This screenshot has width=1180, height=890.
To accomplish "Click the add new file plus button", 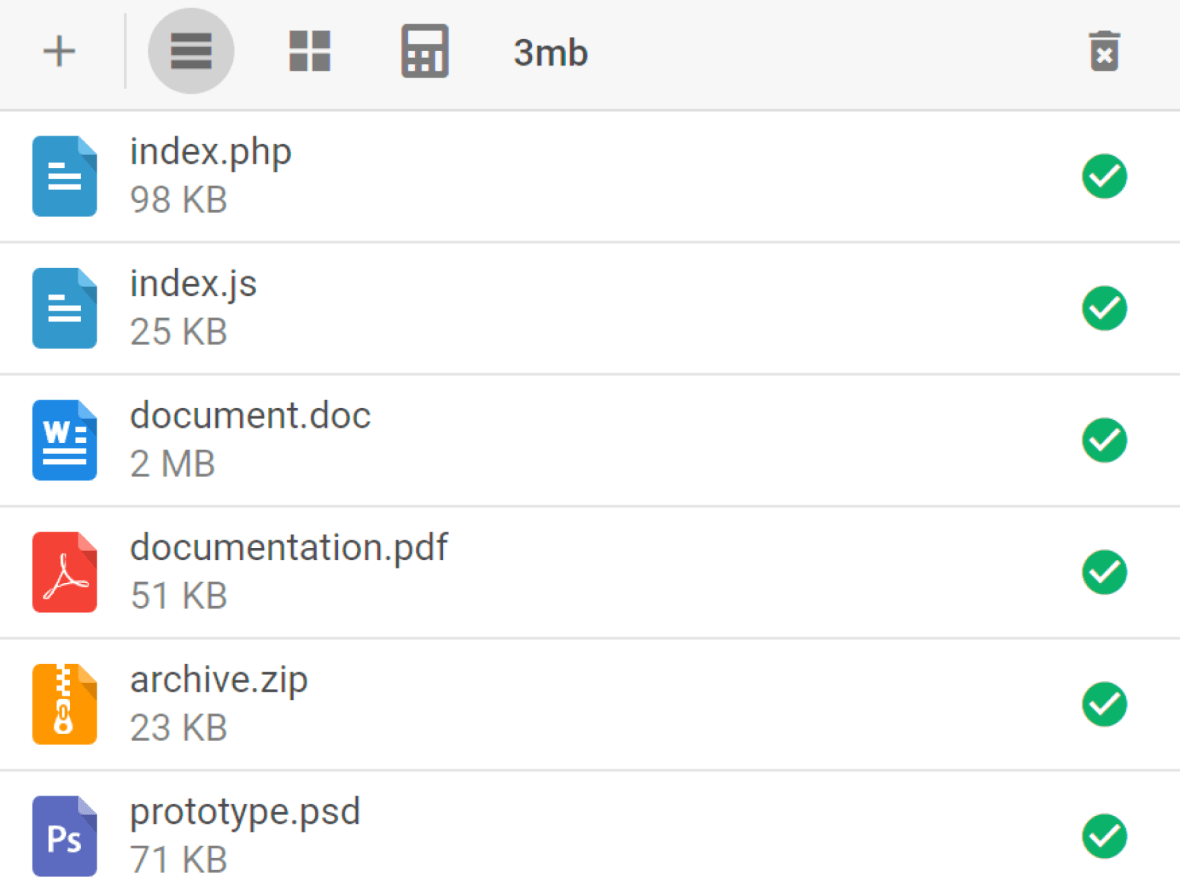I will 59,51.
